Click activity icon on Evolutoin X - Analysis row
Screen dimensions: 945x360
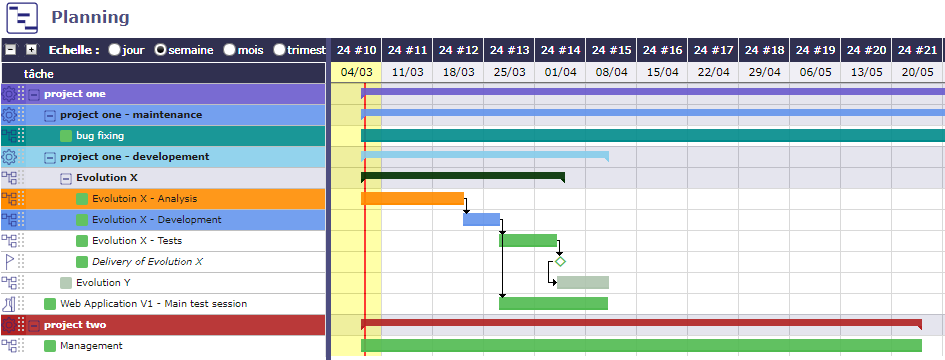(x=9, y=199)
